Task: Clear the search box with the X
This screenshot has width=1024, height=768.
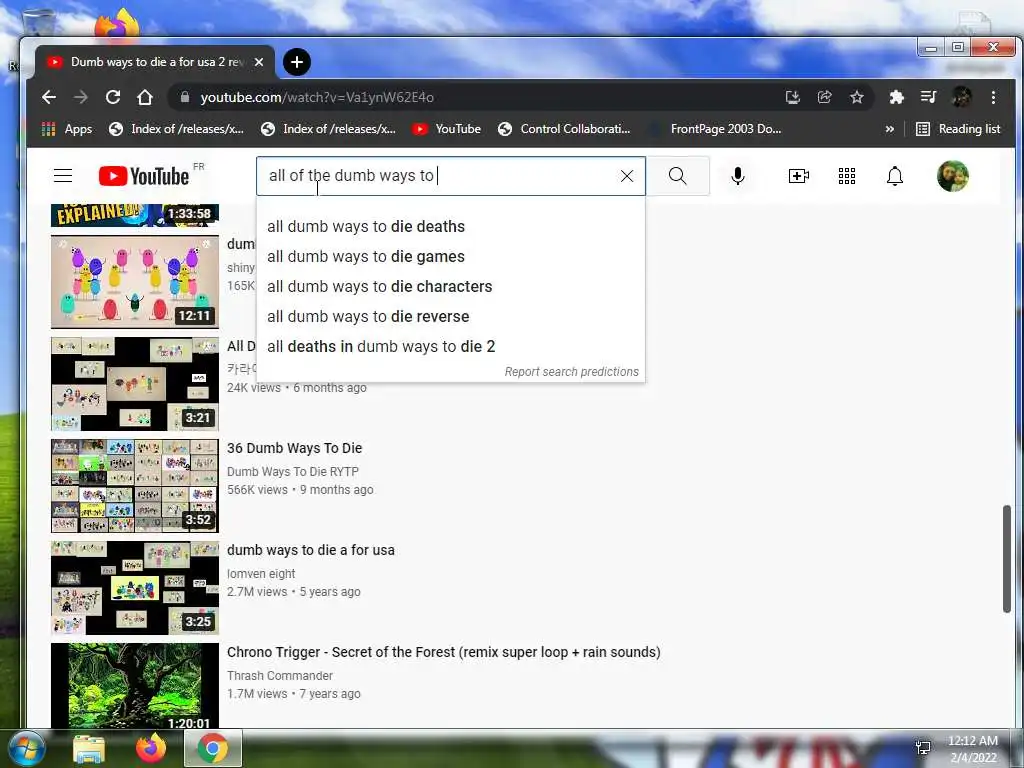Action: click(627, 176)
